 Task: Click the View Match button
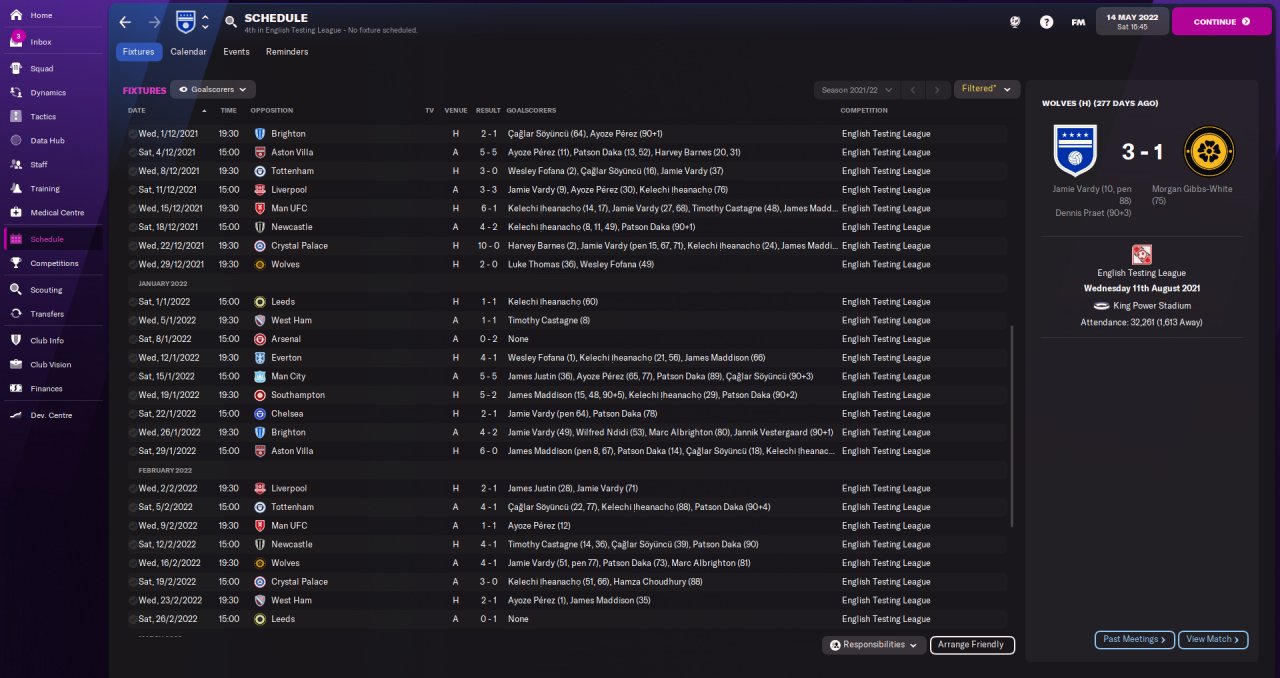pyautogui.click(x=1213, y=640)
